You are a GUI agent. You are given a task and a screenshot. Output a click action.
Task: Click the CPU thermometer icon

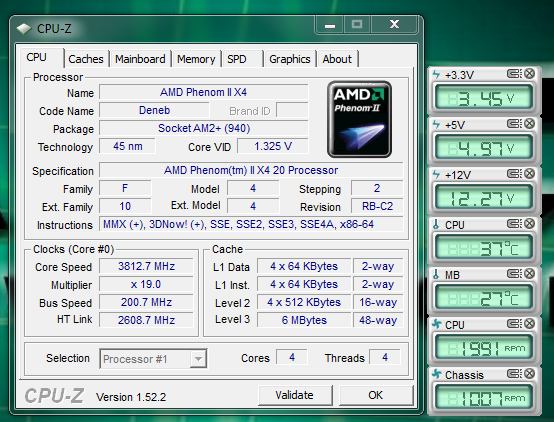[x=436, y=224]
